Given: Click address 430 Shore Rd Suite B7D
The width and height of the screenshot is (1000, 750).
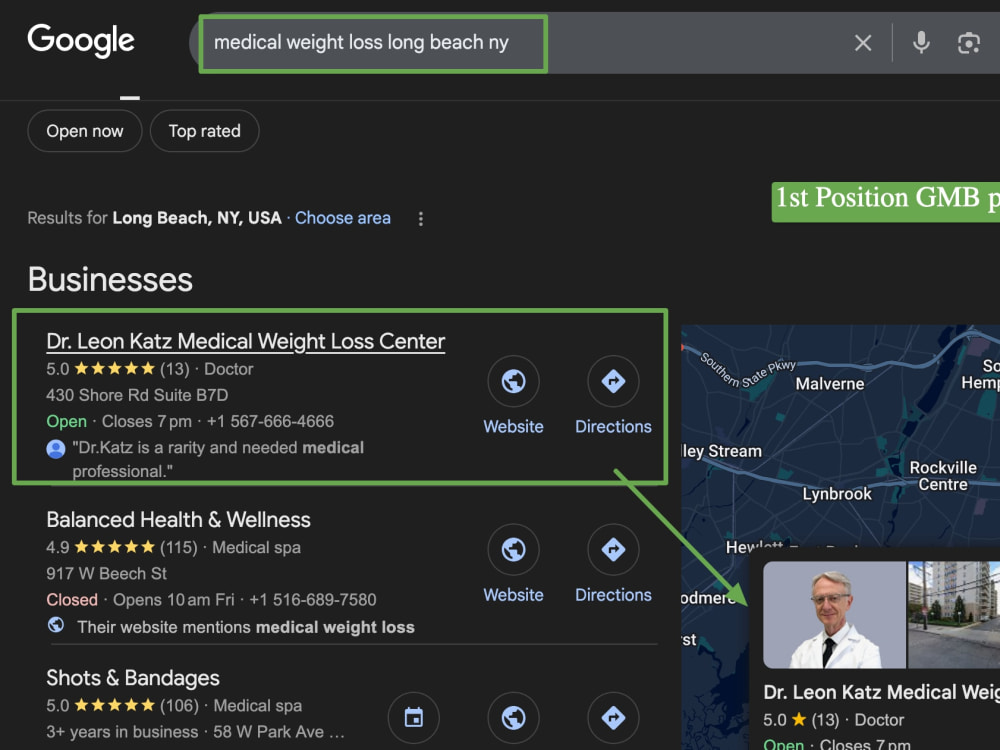Looking at the screenshot, I should click(137, 395).
